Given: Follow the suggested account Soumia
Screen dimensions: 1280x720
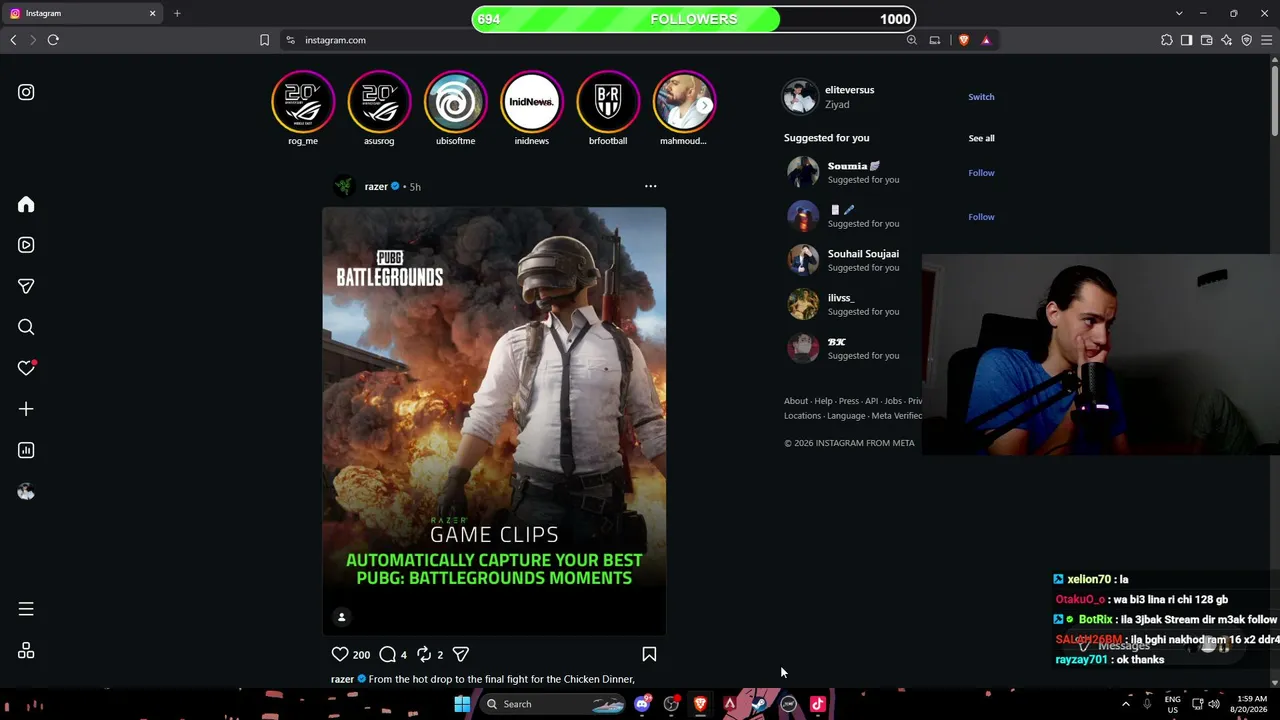Looking at the screenshot, I should click(x=981, y=173).
